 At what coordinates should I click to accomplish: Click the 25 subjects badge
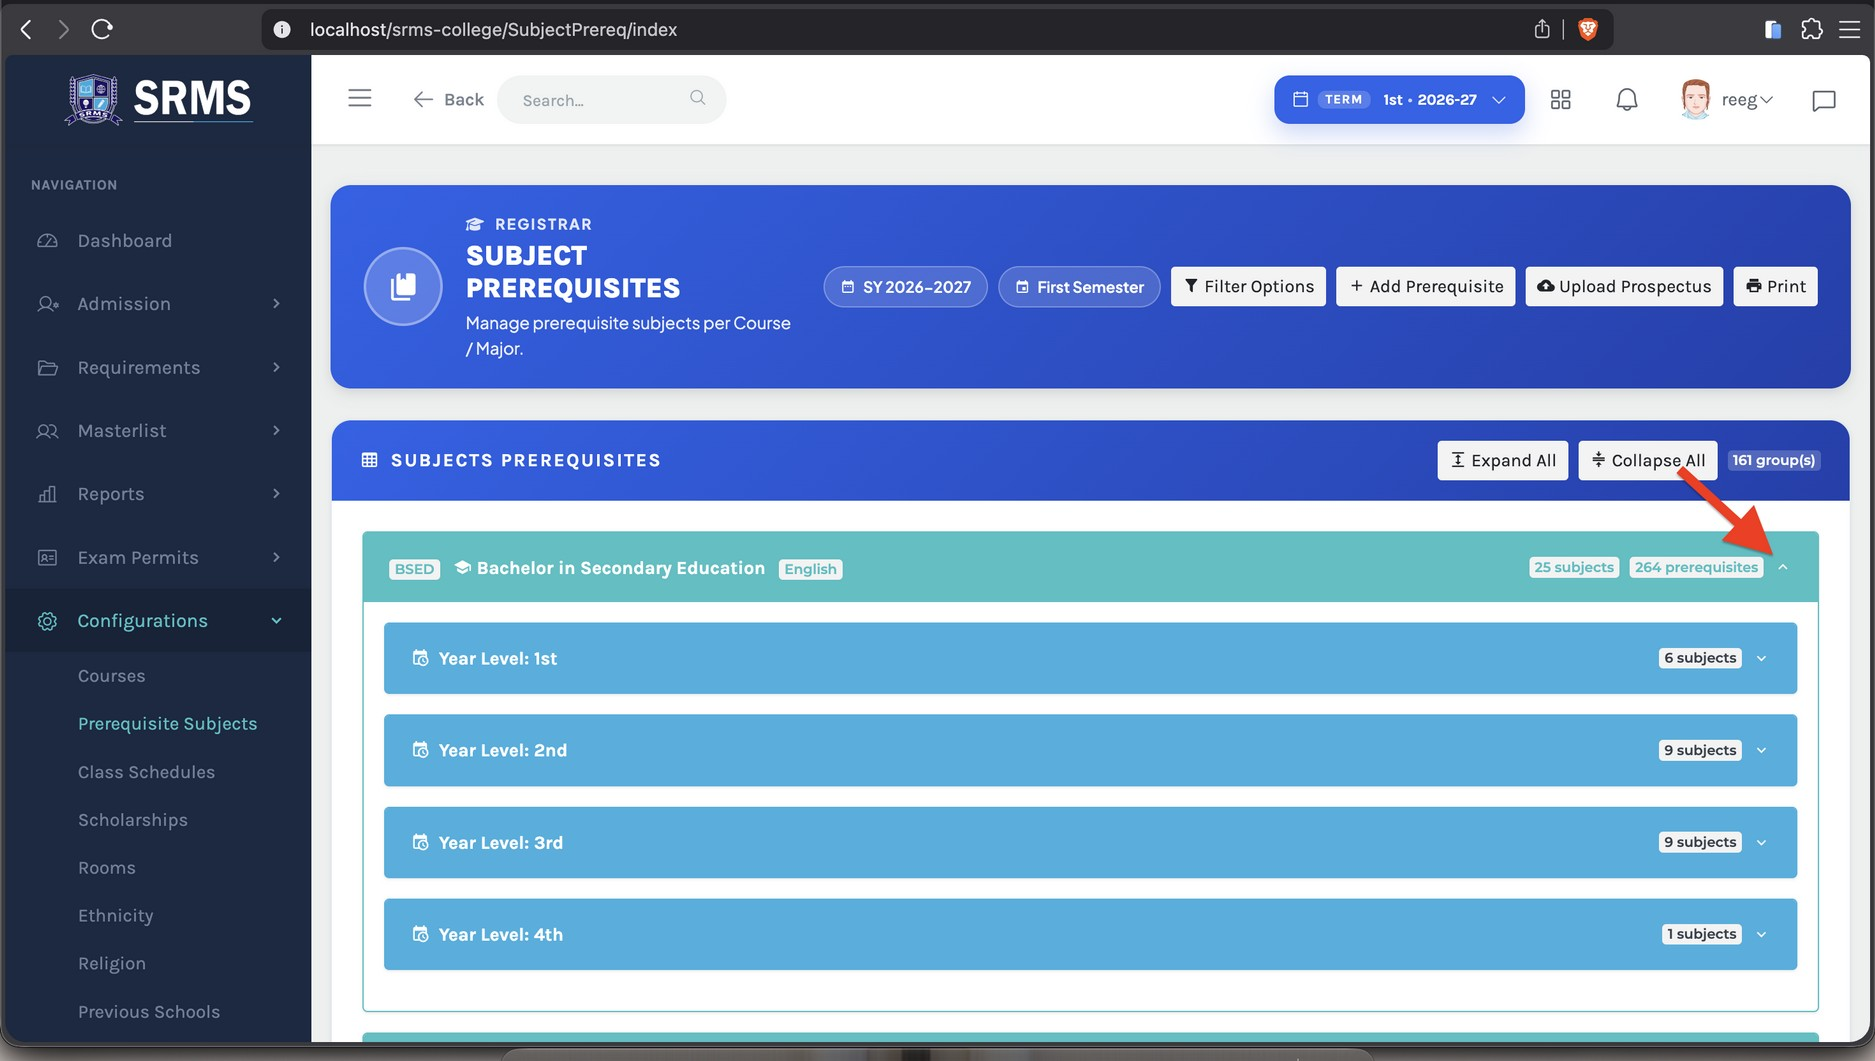point(1574,567)
